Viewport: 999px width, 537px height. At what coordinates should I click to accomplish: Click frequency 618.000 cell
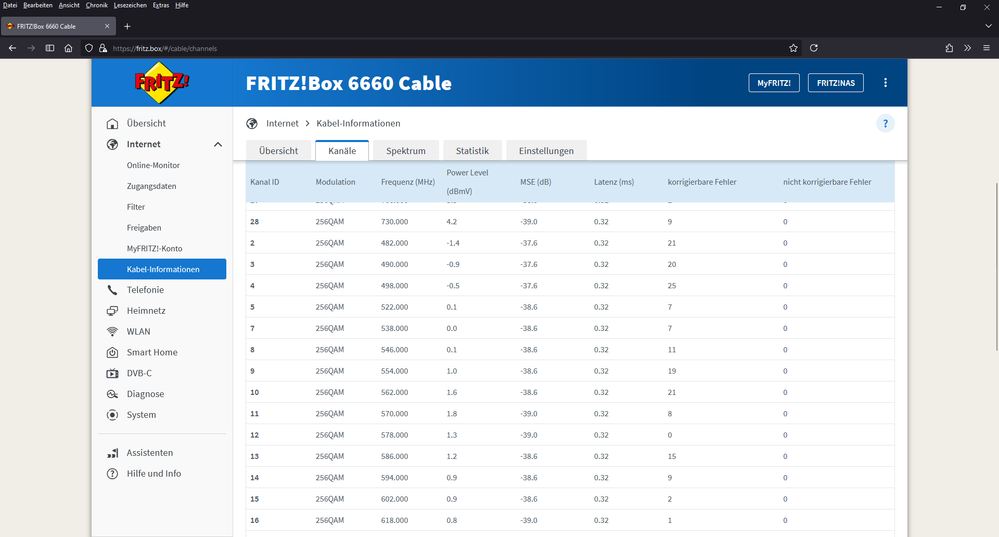point(394,520)
